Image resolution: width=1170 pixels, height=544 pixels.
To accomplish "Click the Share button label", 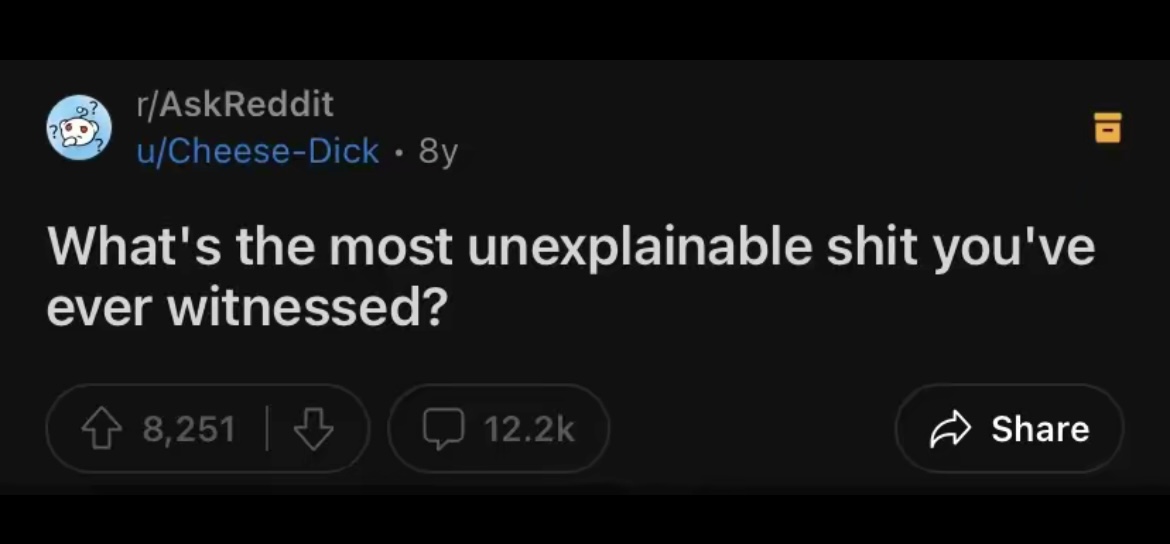I will click(x=1040, y=429).
